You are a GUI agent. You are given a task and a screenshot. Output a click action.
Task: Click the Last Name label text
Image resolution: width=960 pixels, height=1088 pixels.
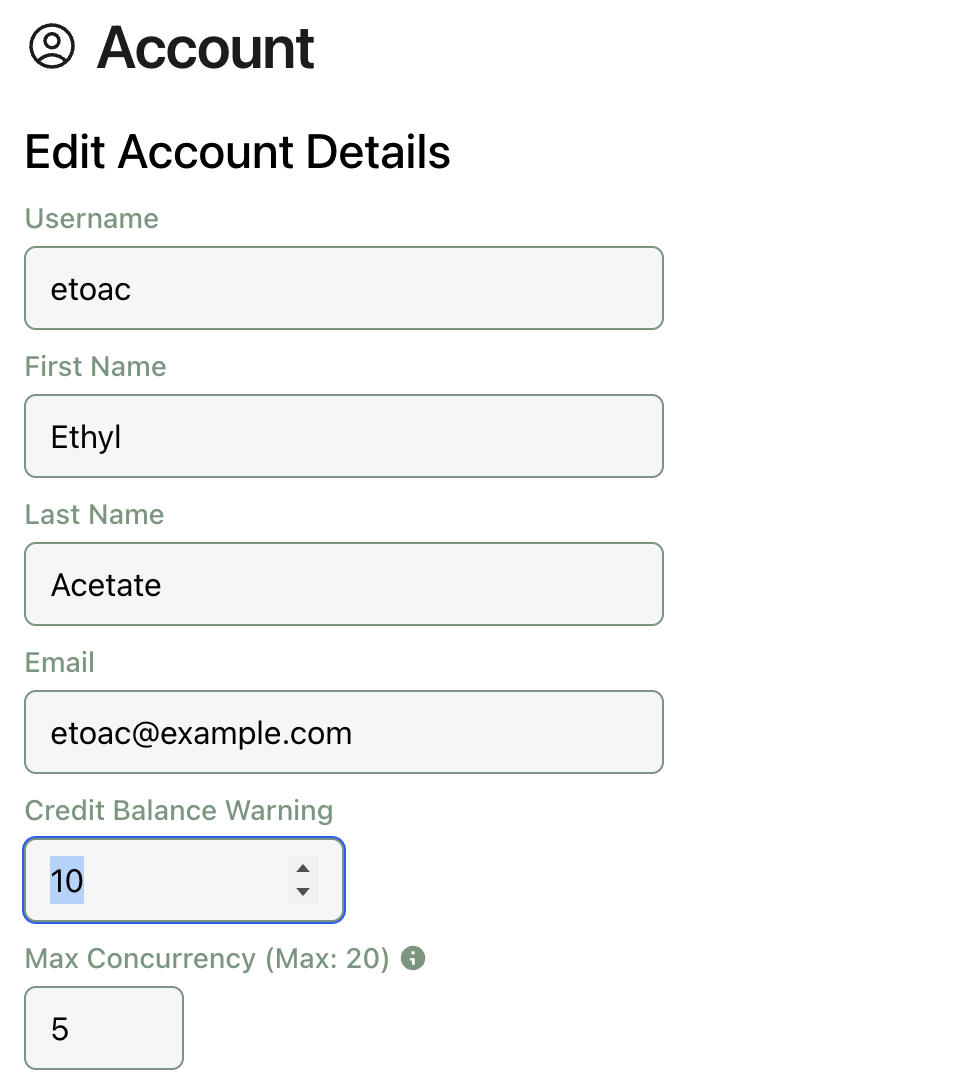pyautogui.click(x=94, y=515)
